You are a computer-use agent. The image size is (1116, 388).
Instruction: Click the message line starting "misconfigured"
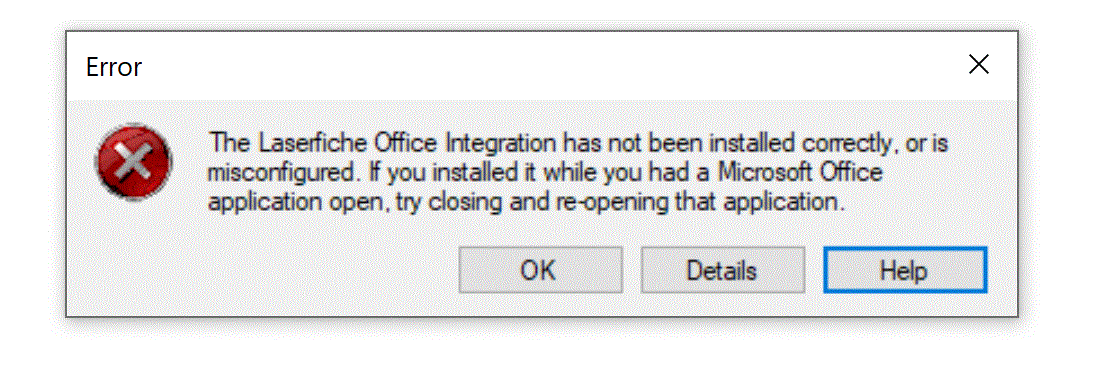pyautogui.click(x=545, y=173)
